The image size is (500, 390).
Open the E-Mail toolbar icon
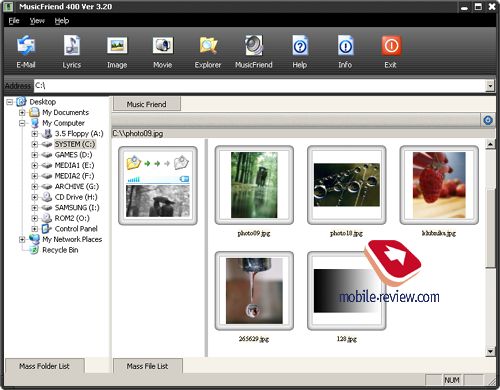pyautogui.click(x=26, y=45)
